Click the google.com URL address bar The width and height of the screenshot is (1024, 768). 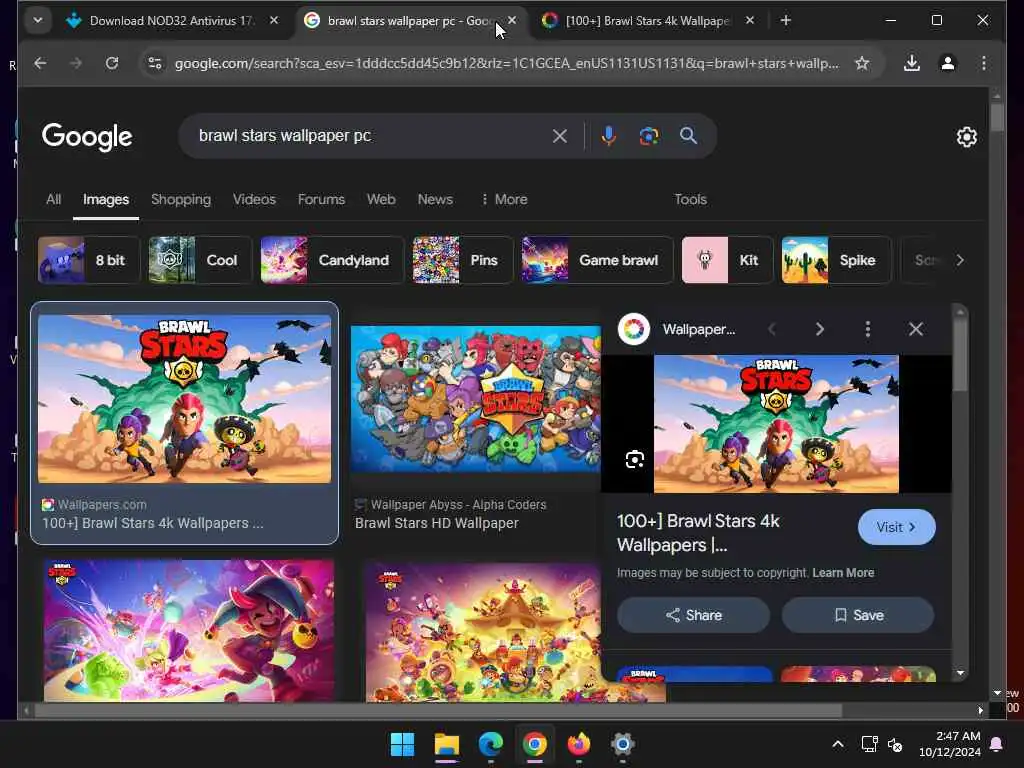click(507, 63)
